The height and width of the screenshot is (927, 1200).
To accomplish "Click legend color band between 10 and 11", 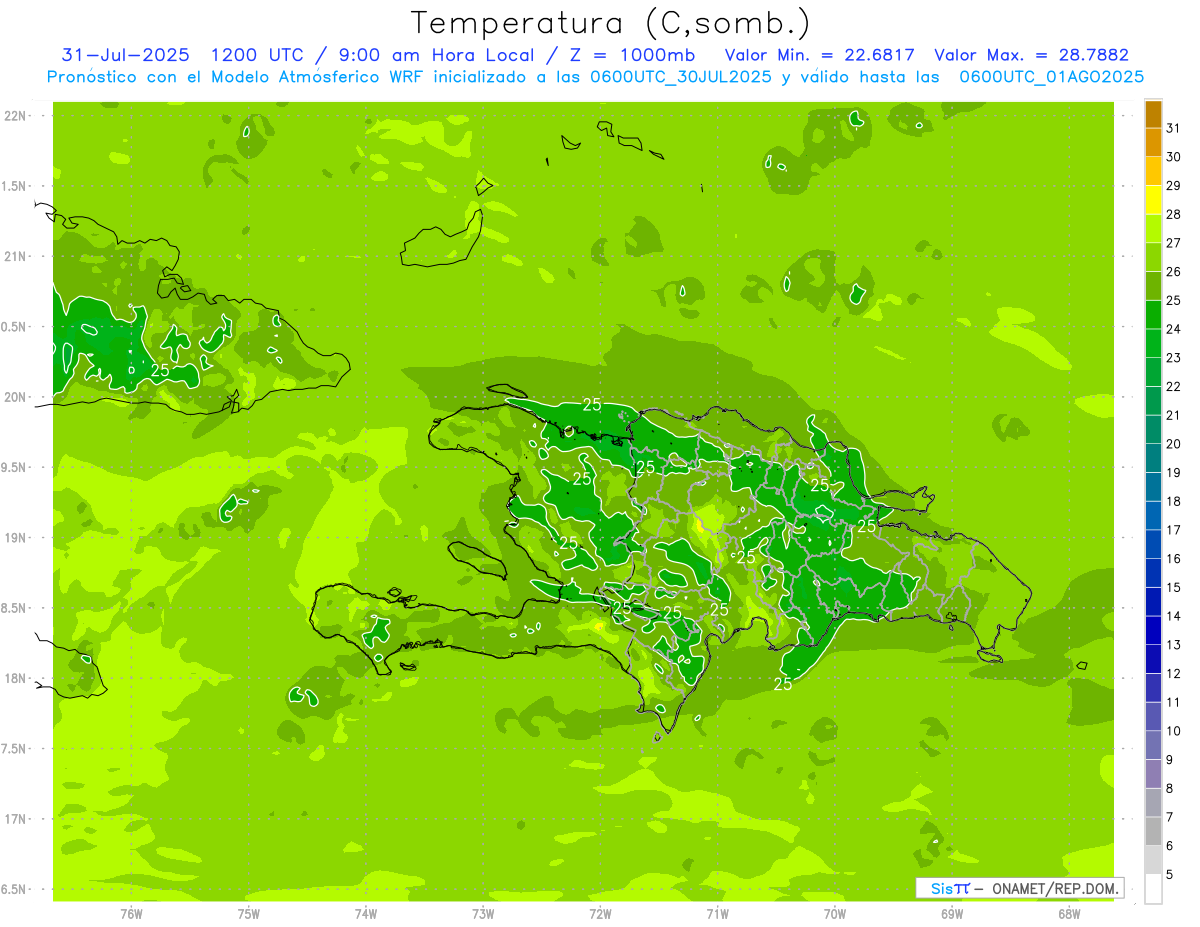I will (x=1153, y=716).
